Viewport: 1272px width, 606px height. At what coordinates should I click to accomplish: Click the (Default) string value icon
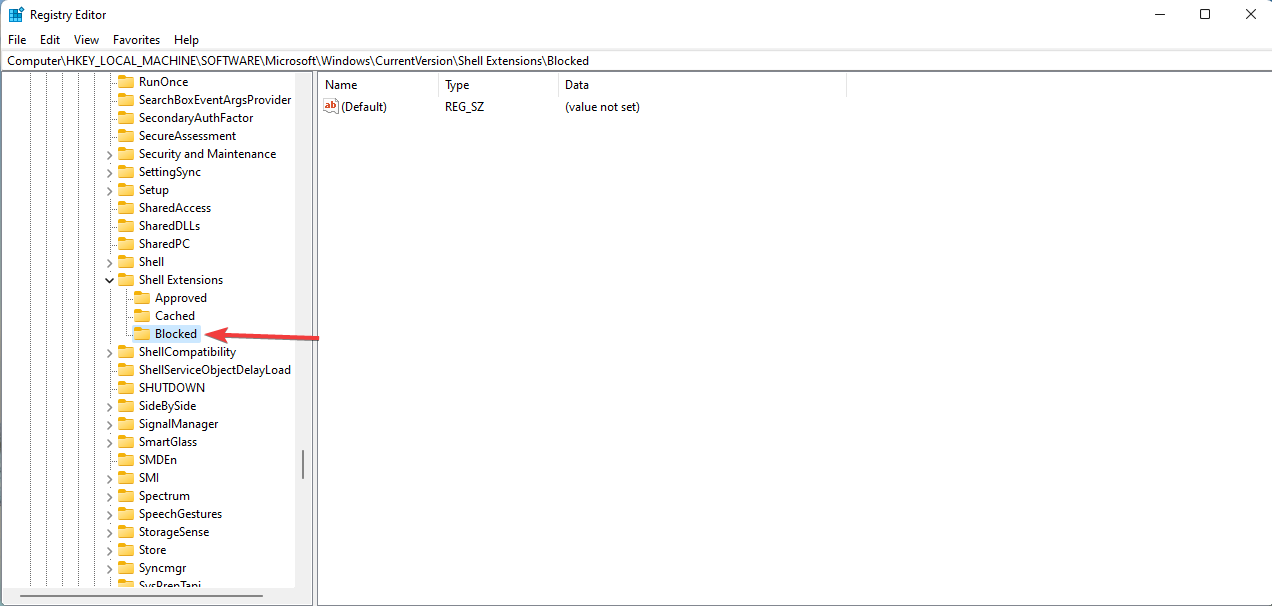tap(331, 107)
